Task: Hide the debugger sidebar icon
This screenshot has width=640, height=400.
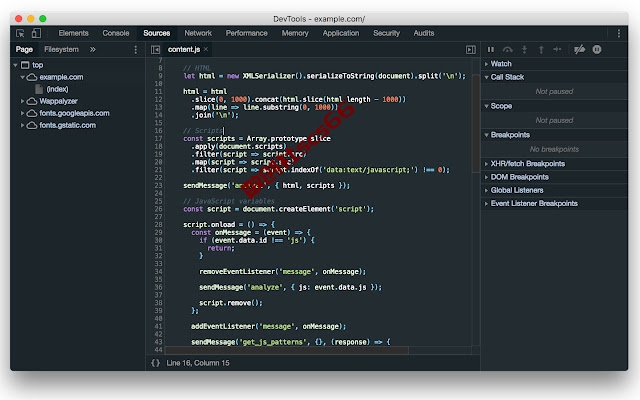Action: (471, 49)
